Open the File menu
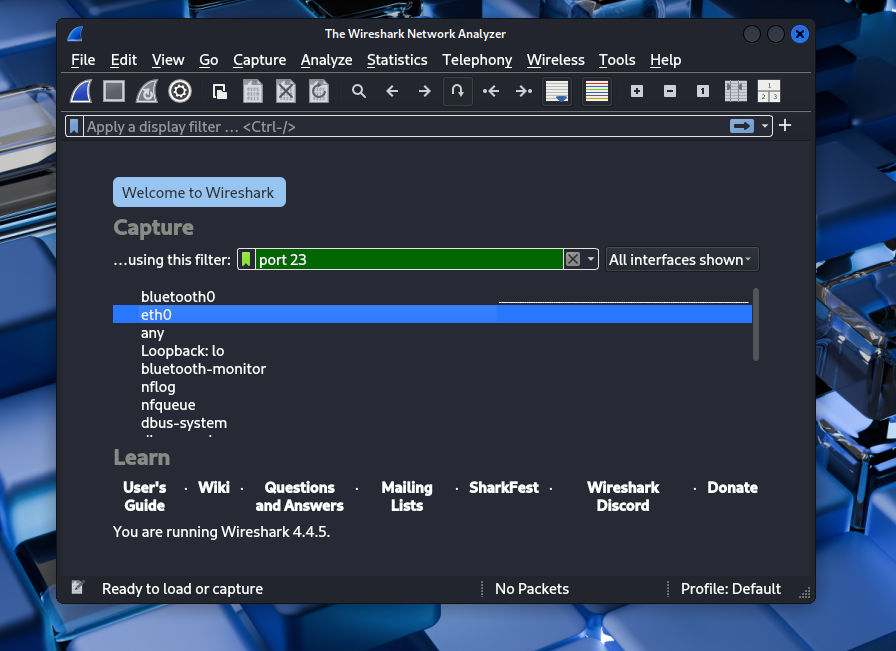The width and height of the screenshot is (896, 651). tap(83, 60)
